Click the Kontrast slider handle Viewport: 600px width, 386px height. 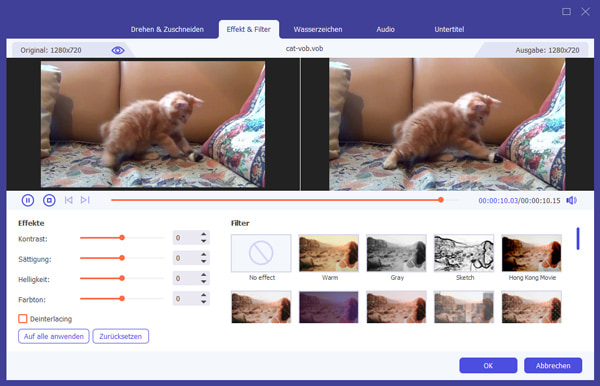click(122, 238)
